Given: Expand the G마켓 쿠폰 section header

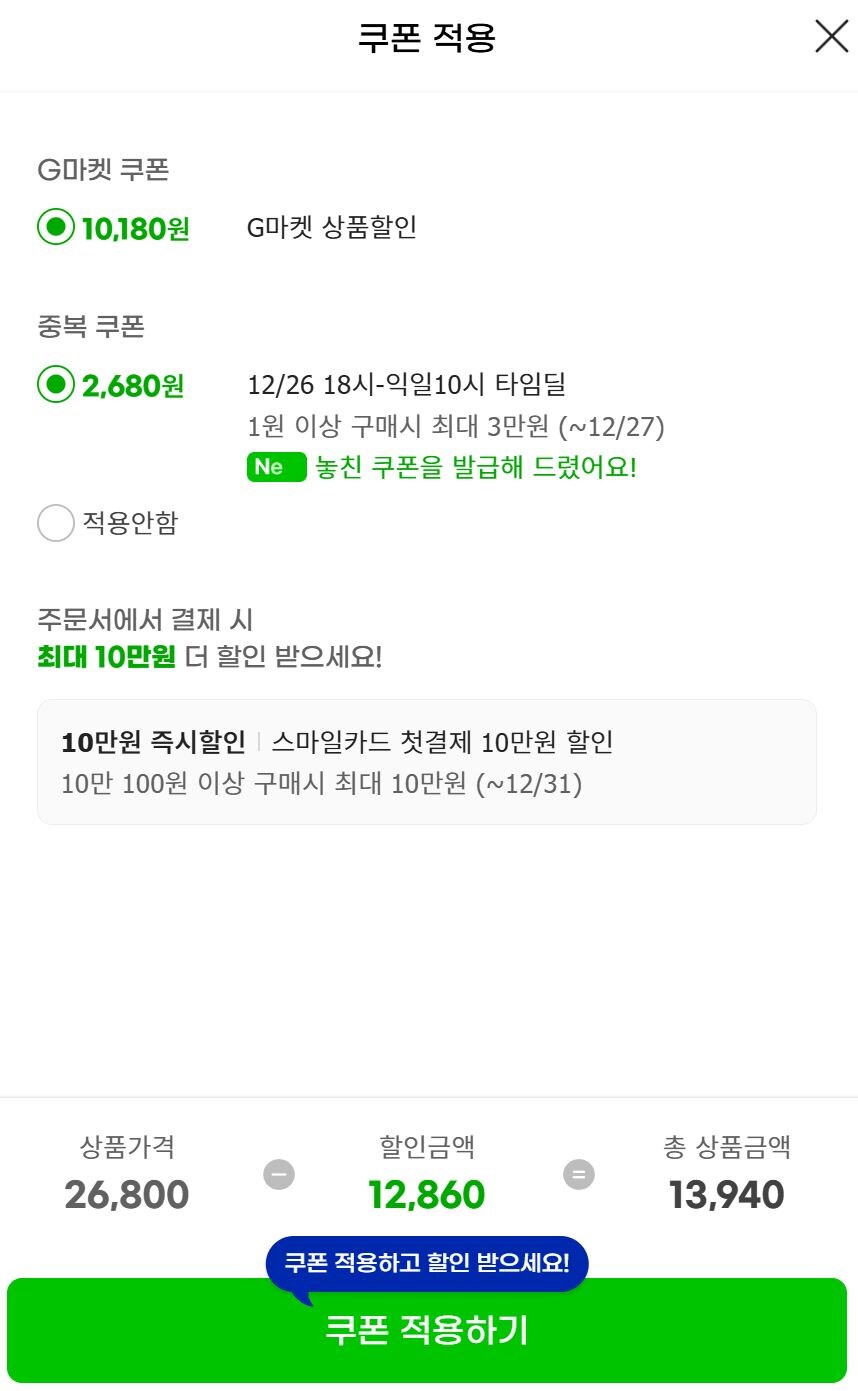Looking at the screenshot, I should (x=105, y=170).
